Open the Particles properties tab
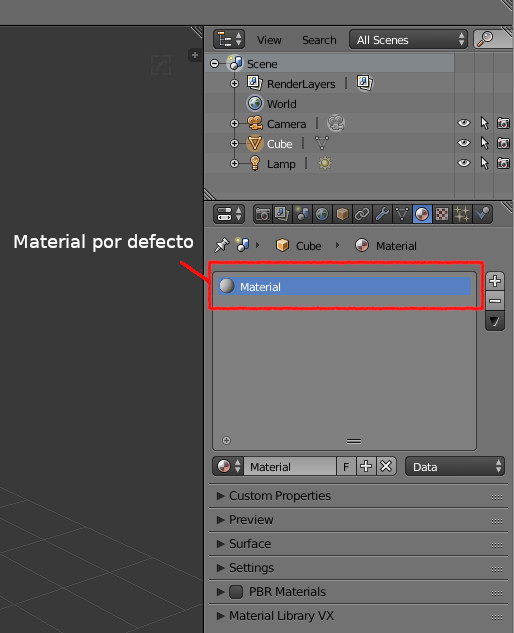 (462, 214)
